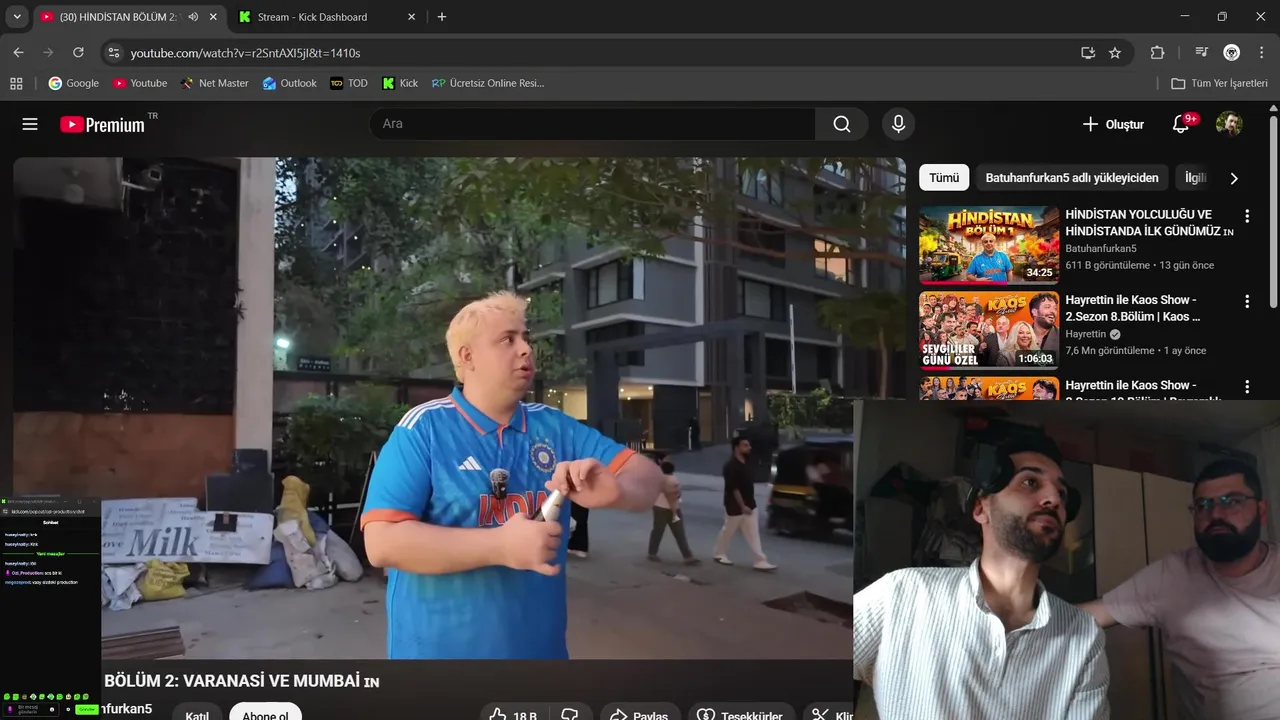Open options menu for Hindistan Yolculuğu video

(x=1246, y=216)
